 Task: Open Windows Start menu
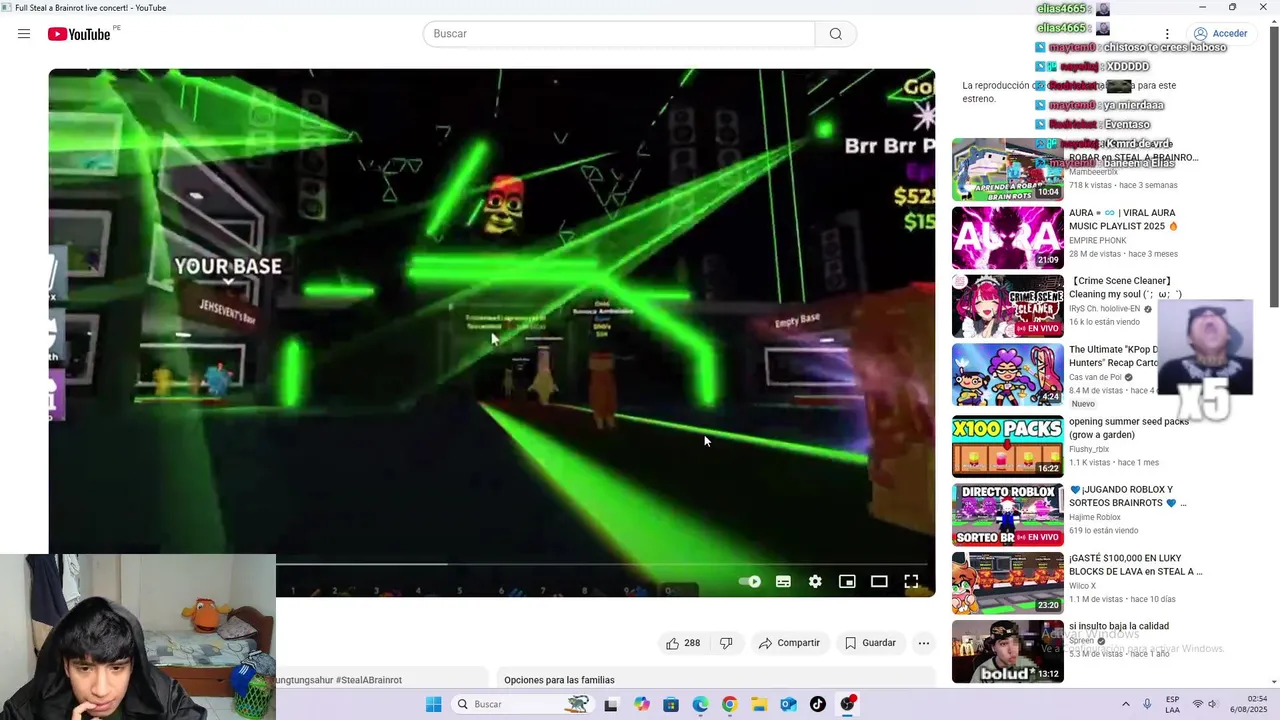tap(433, 704)
